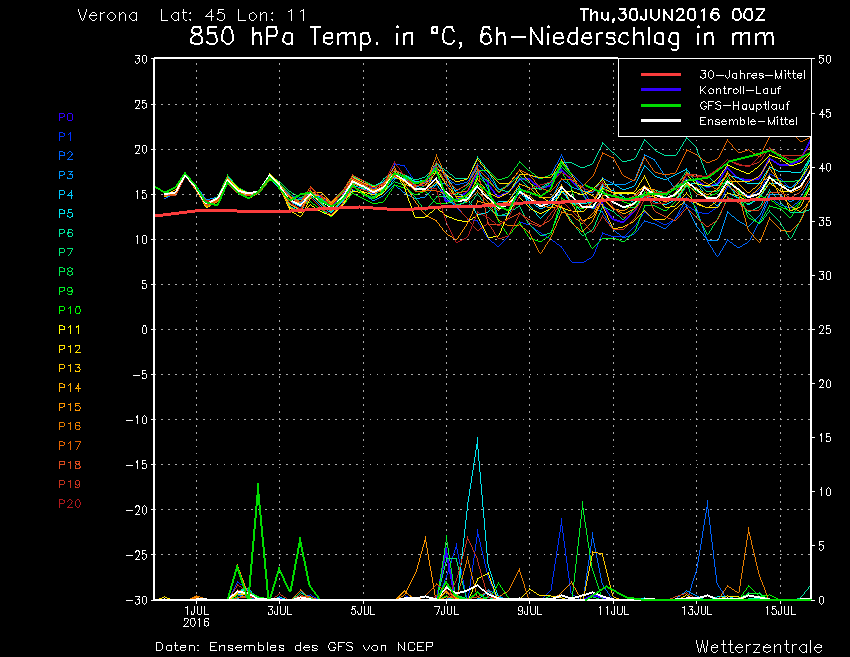Click the "13JUL" date label on x-axis
Image resolution: width=850 pixels, height=657 pixels.
point(697,611)
